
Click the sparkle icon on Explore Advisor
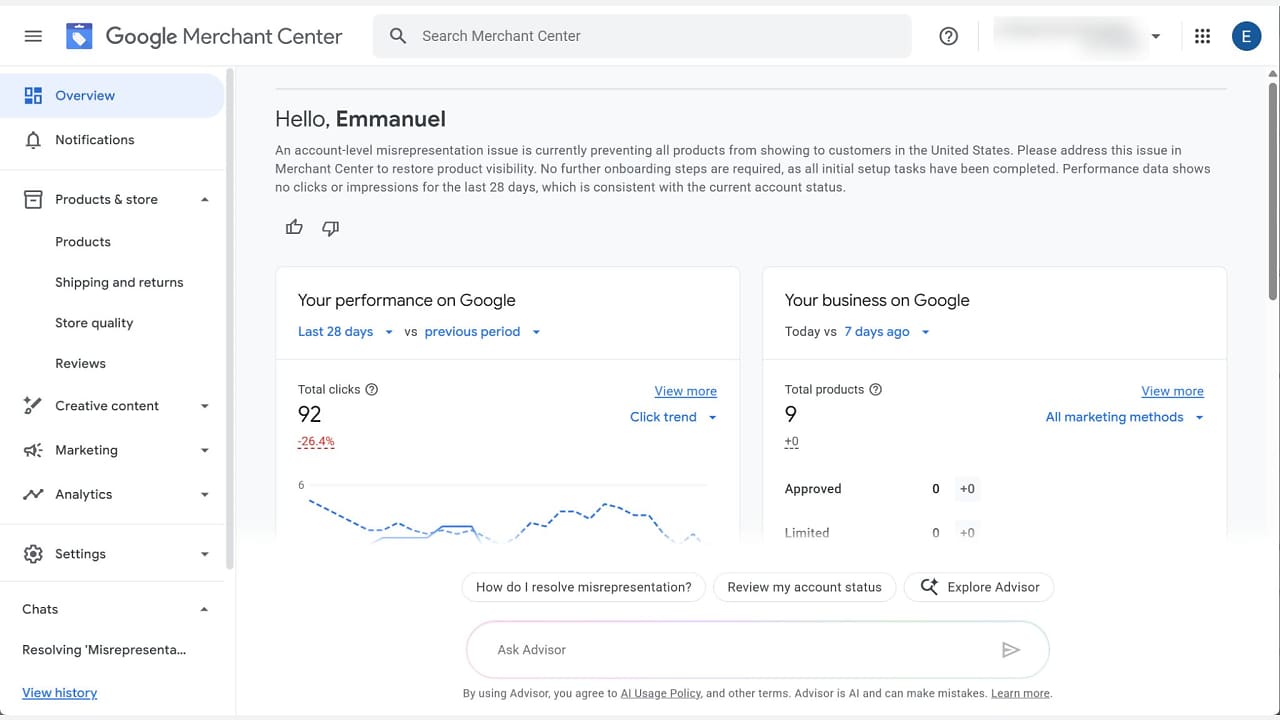929,587
